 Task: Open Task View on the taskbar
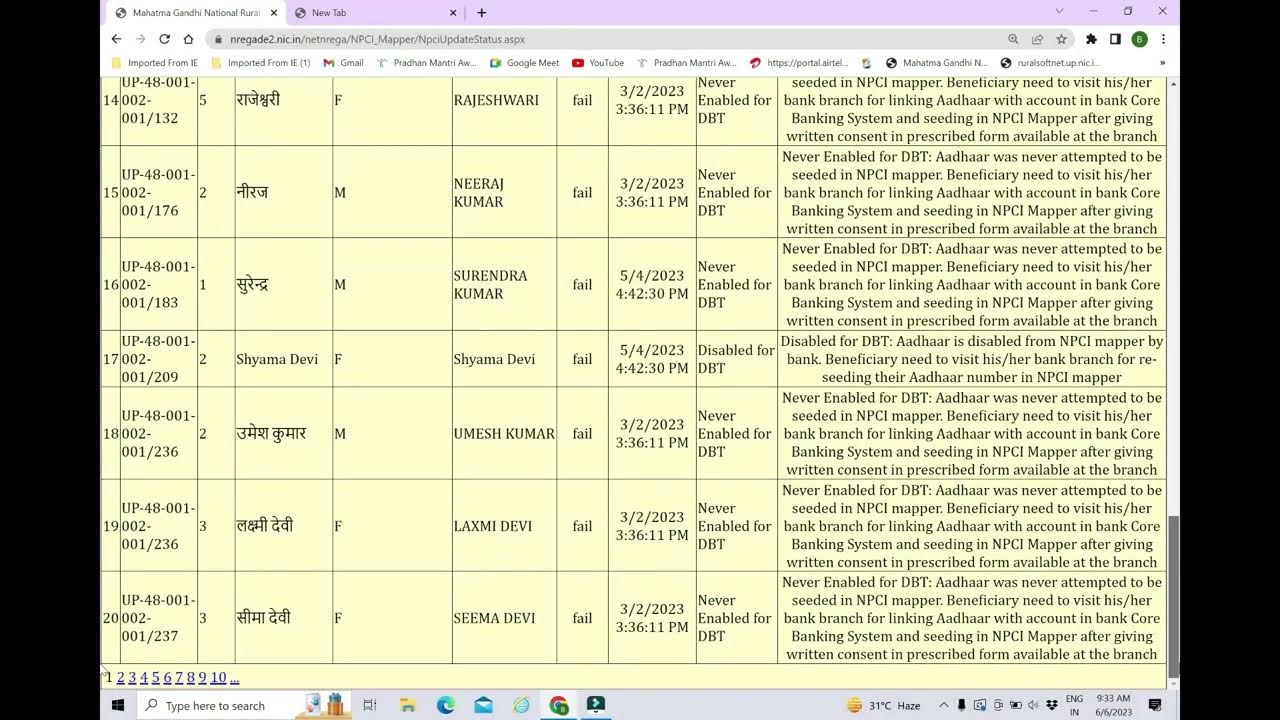(369, 705)
